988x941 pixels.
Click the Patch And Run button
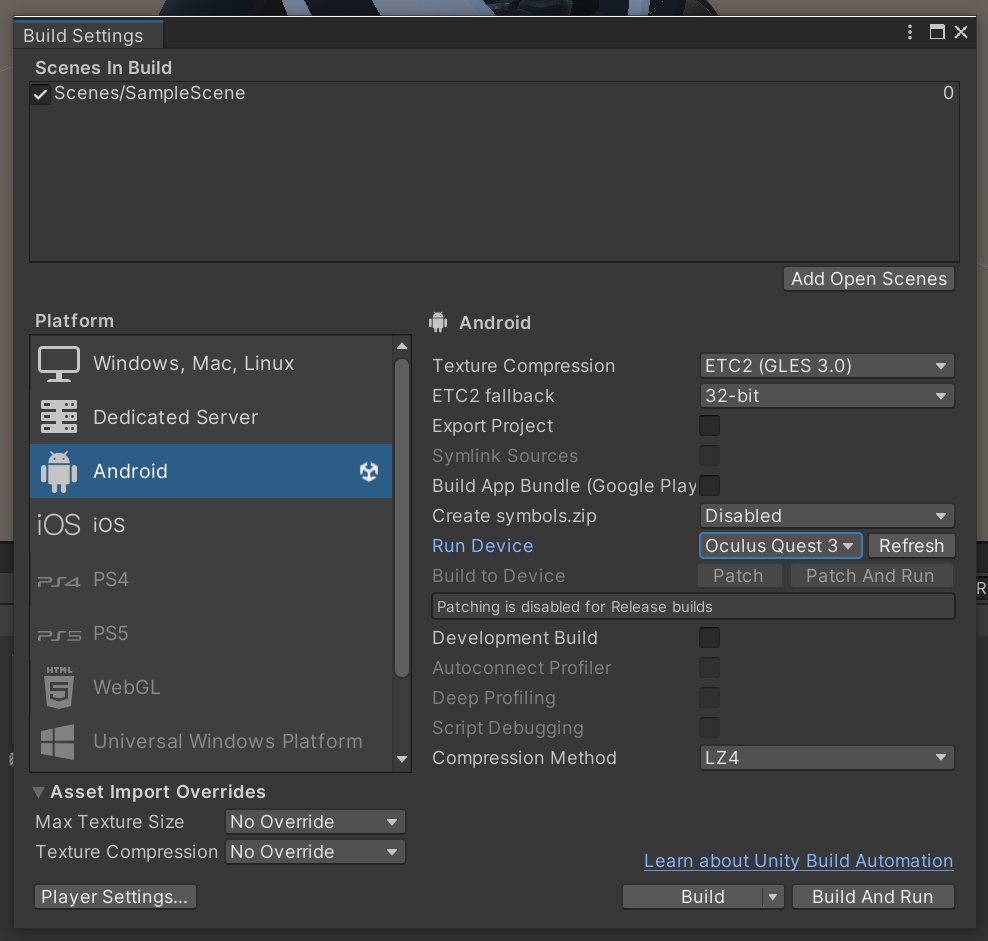coord(870,576)
